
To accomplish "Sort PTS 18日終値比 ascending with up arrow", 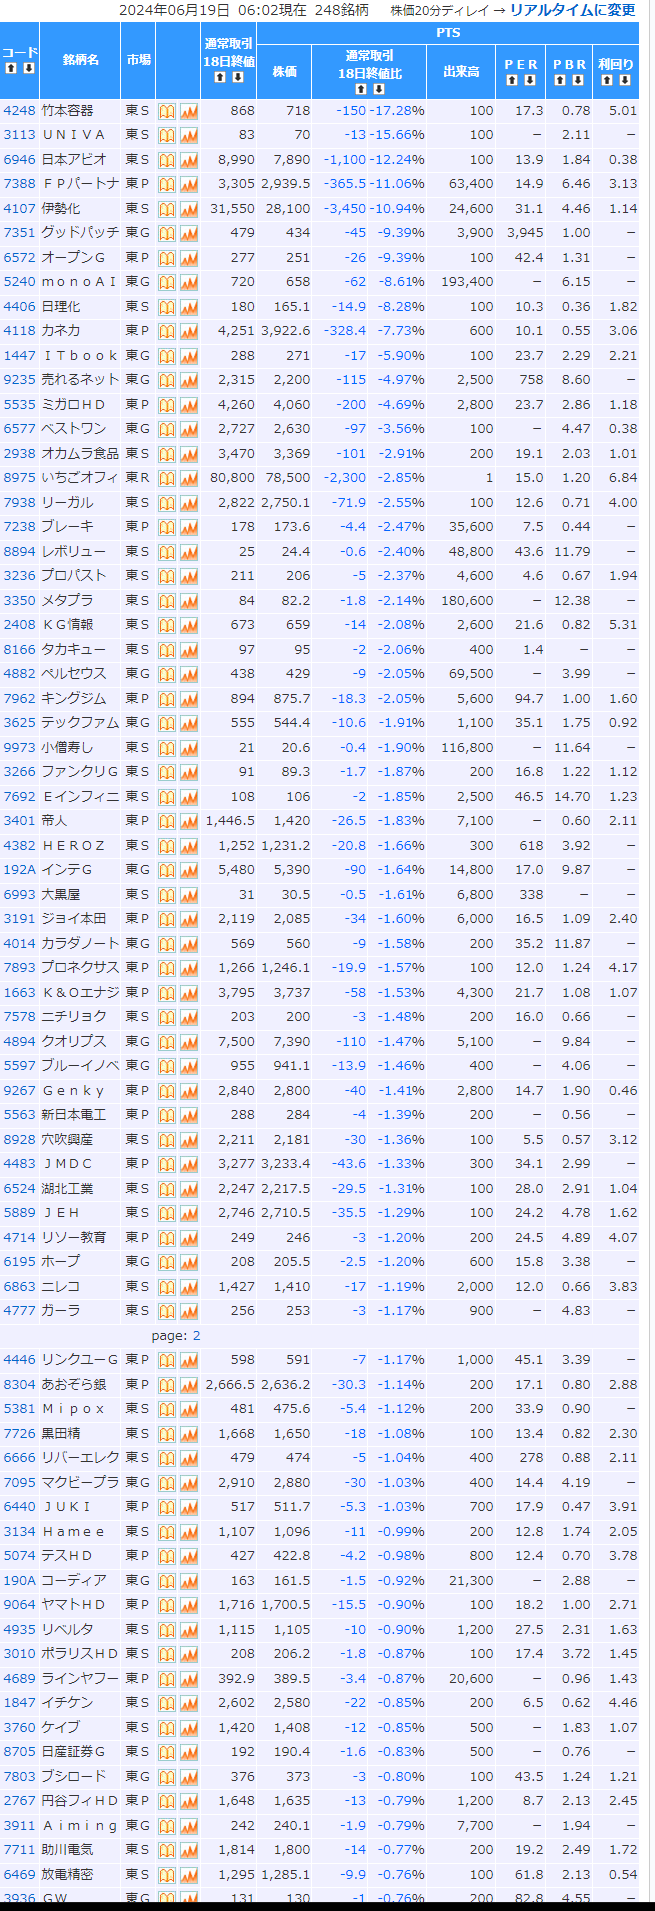I will click(x=360, y=90).
